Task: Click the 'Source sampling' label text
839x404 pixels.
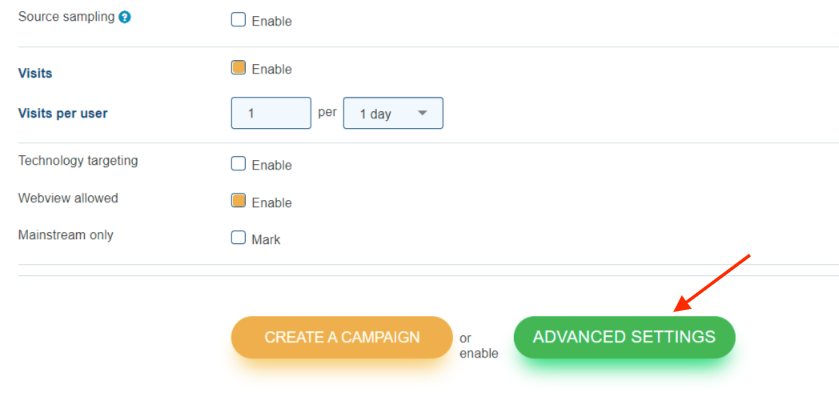Action: (x=66, y=17)
